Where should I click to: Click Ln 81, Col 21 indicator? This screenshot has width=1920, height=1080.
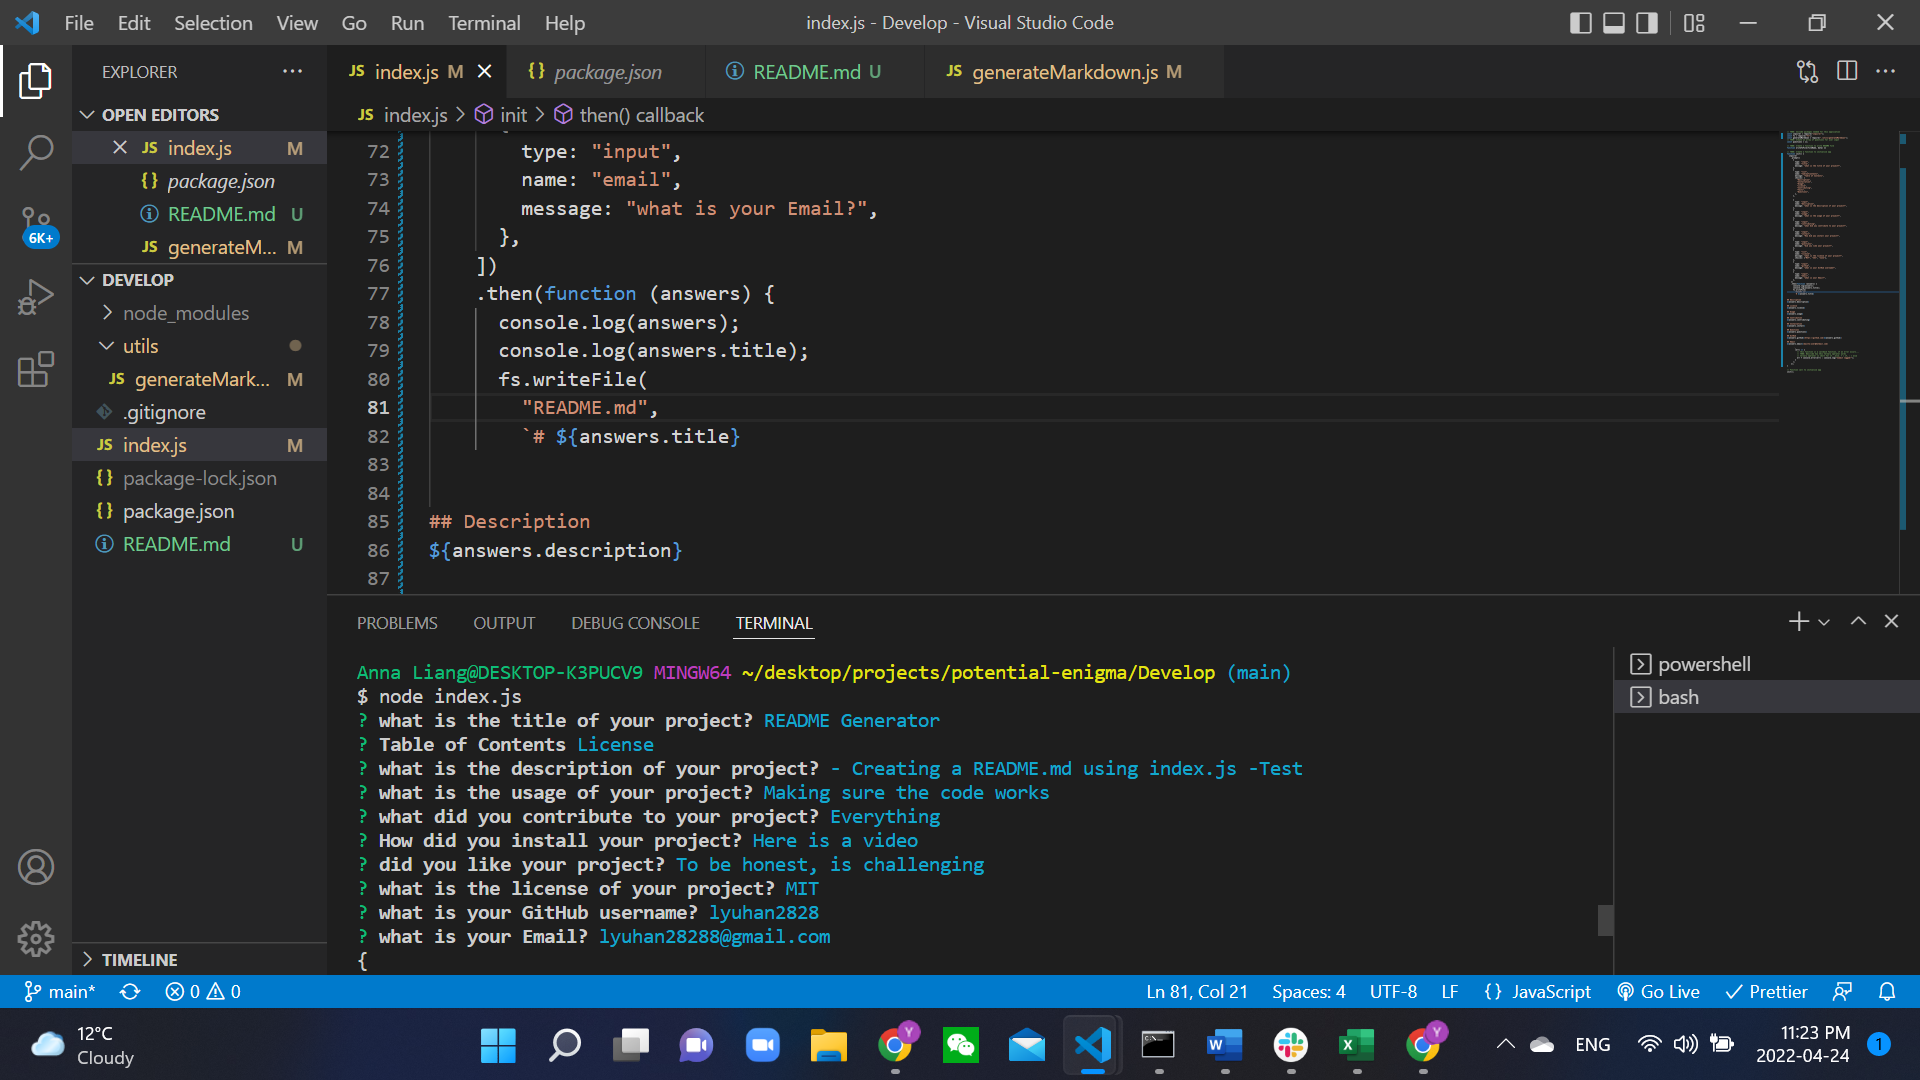point(1196,992)
